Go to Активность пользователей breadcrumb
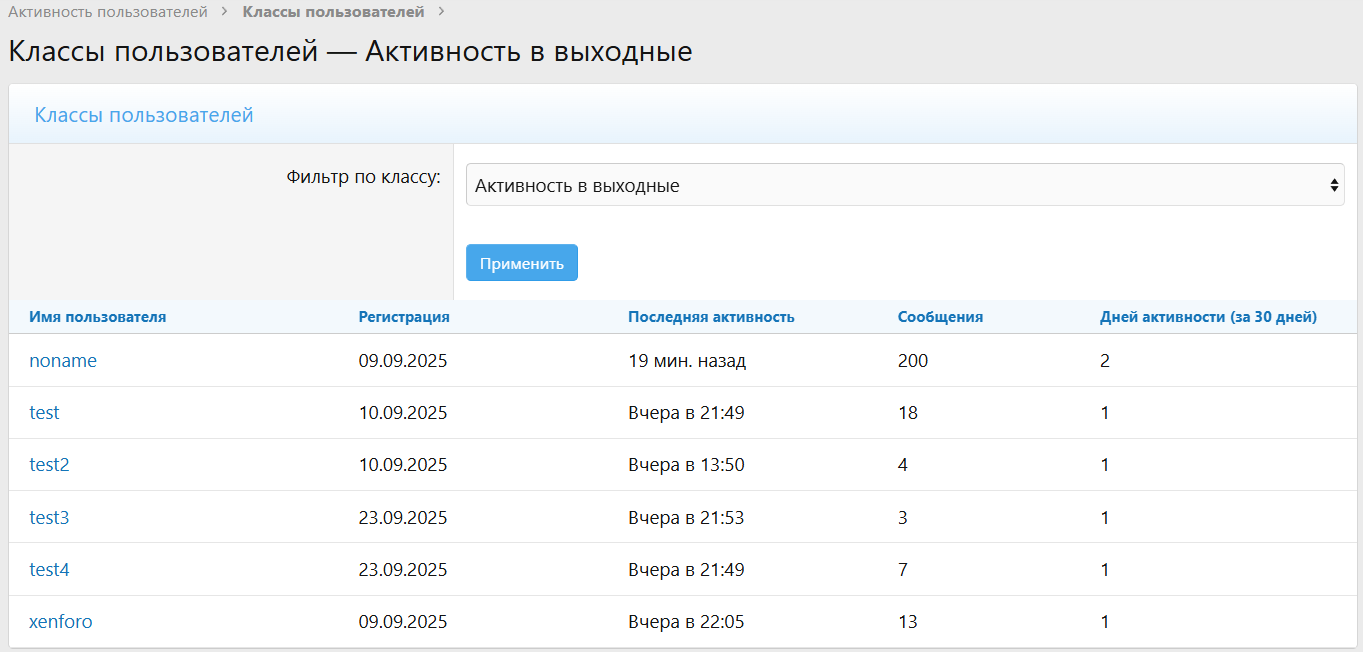The image size is (1363, 652). pyautogui.click(x=108, y=12)
